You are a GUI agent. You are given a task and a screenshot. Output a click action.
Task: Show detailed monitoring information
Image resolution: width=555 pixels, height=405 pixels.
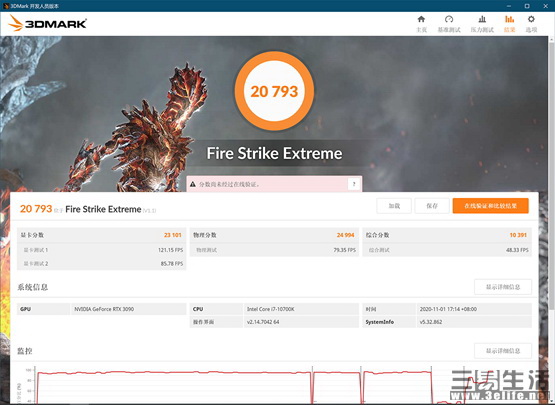(503, 351)
